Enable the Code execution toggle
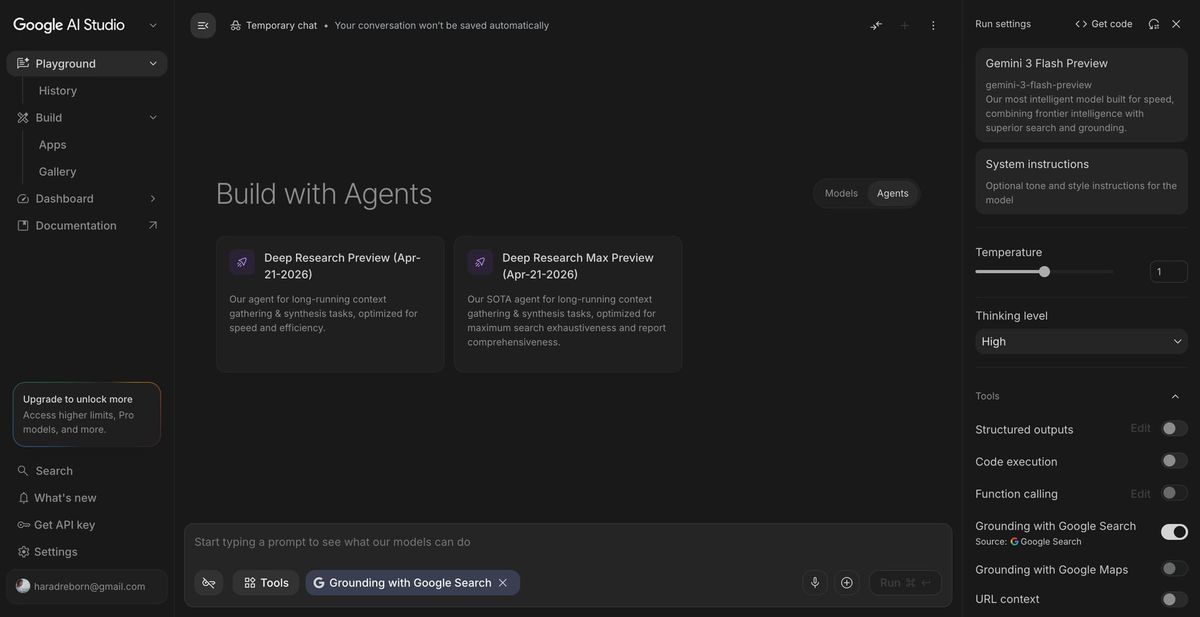The image size is (1200, 617). coord(1174,461)
